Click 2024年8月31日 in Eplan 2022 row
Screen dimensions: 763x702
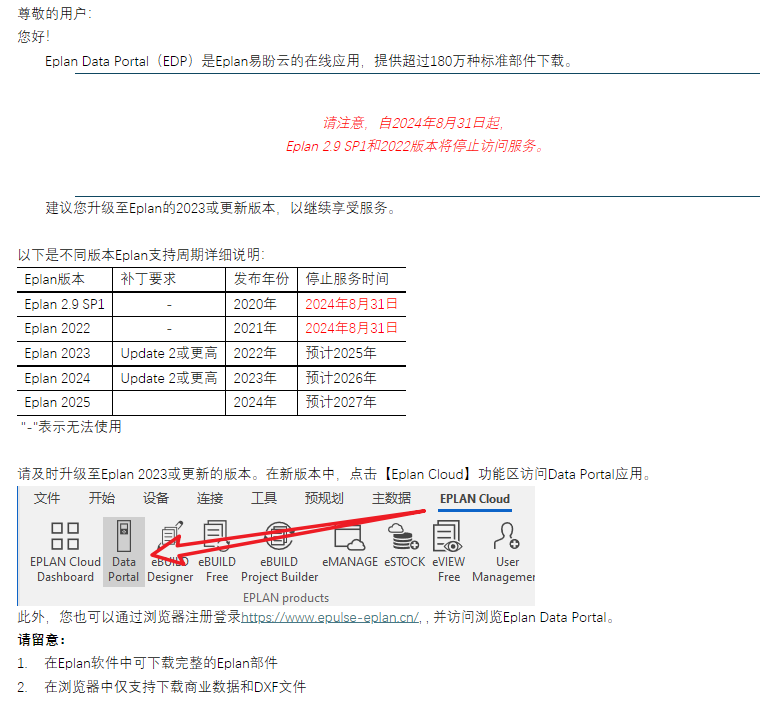pos(351,329)
